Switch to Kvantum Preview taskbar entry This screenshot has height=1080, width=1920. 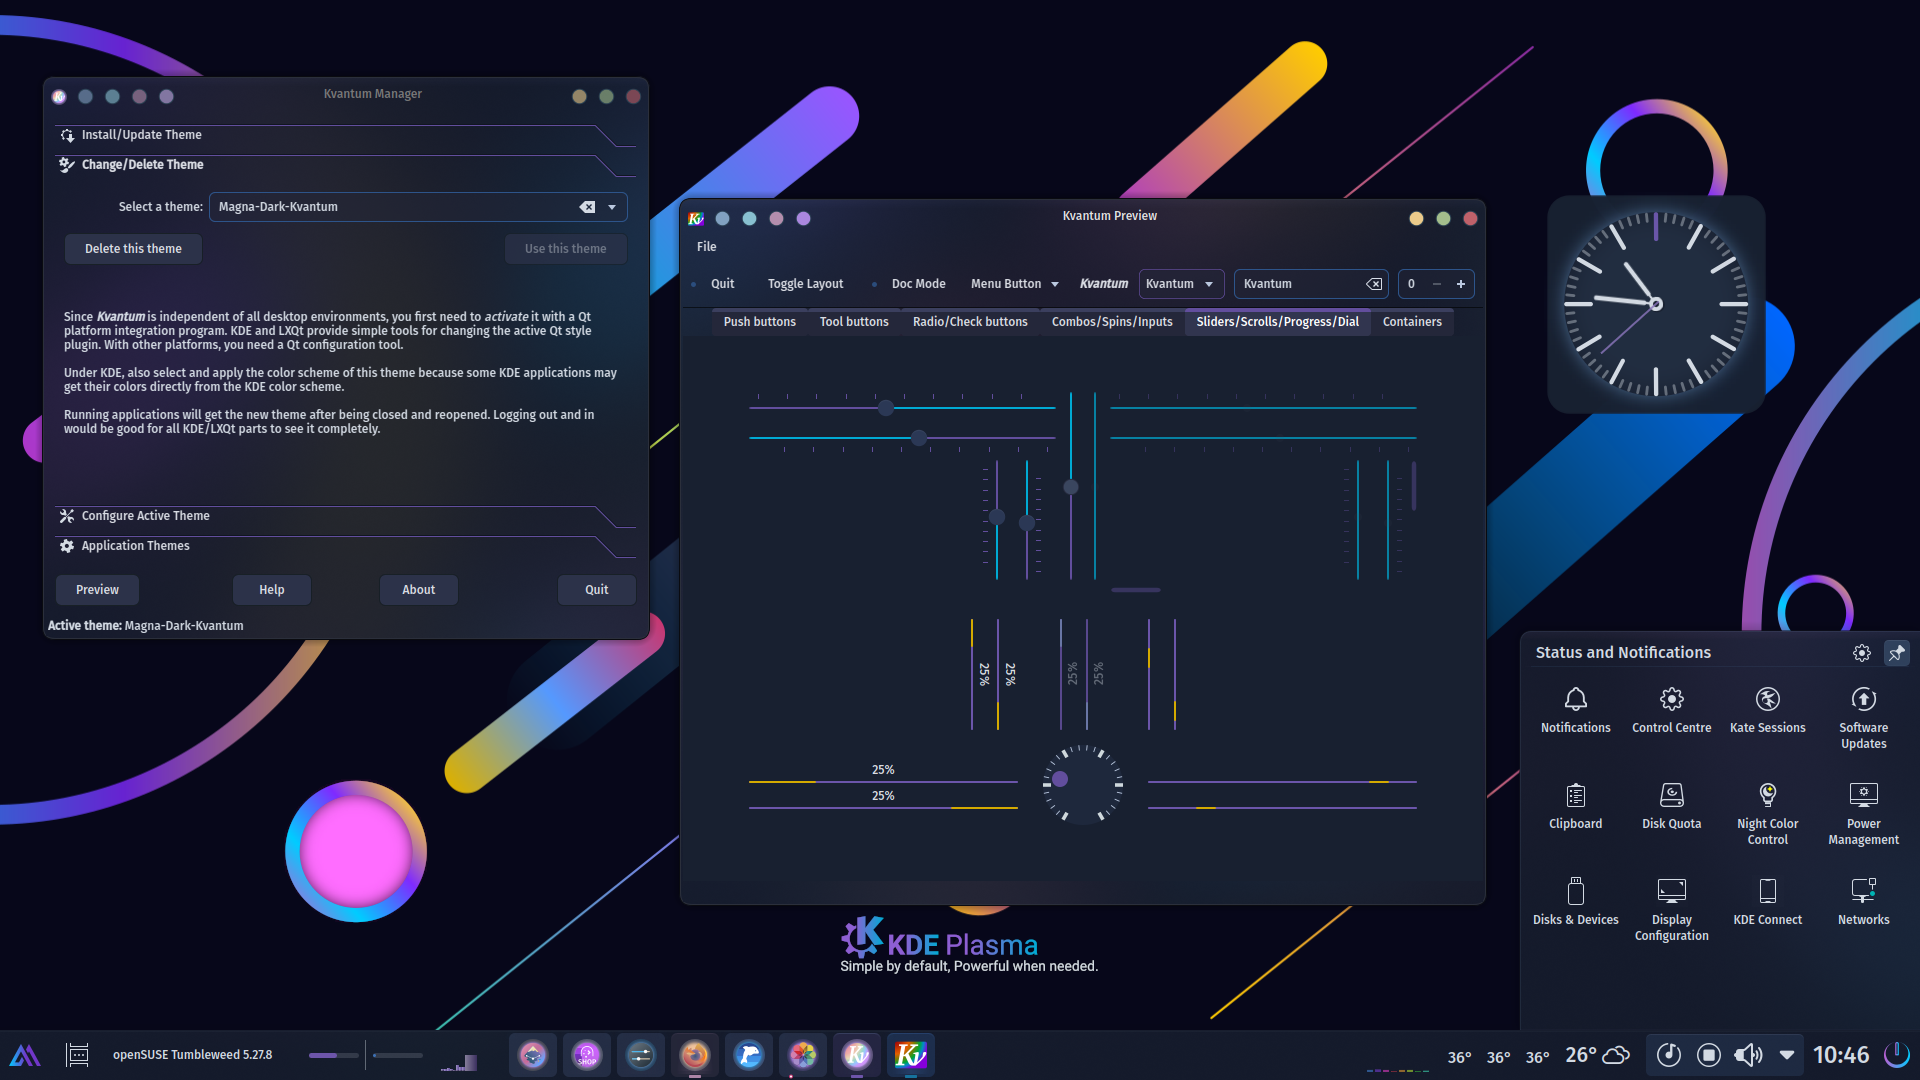[x=911, y=1055]
